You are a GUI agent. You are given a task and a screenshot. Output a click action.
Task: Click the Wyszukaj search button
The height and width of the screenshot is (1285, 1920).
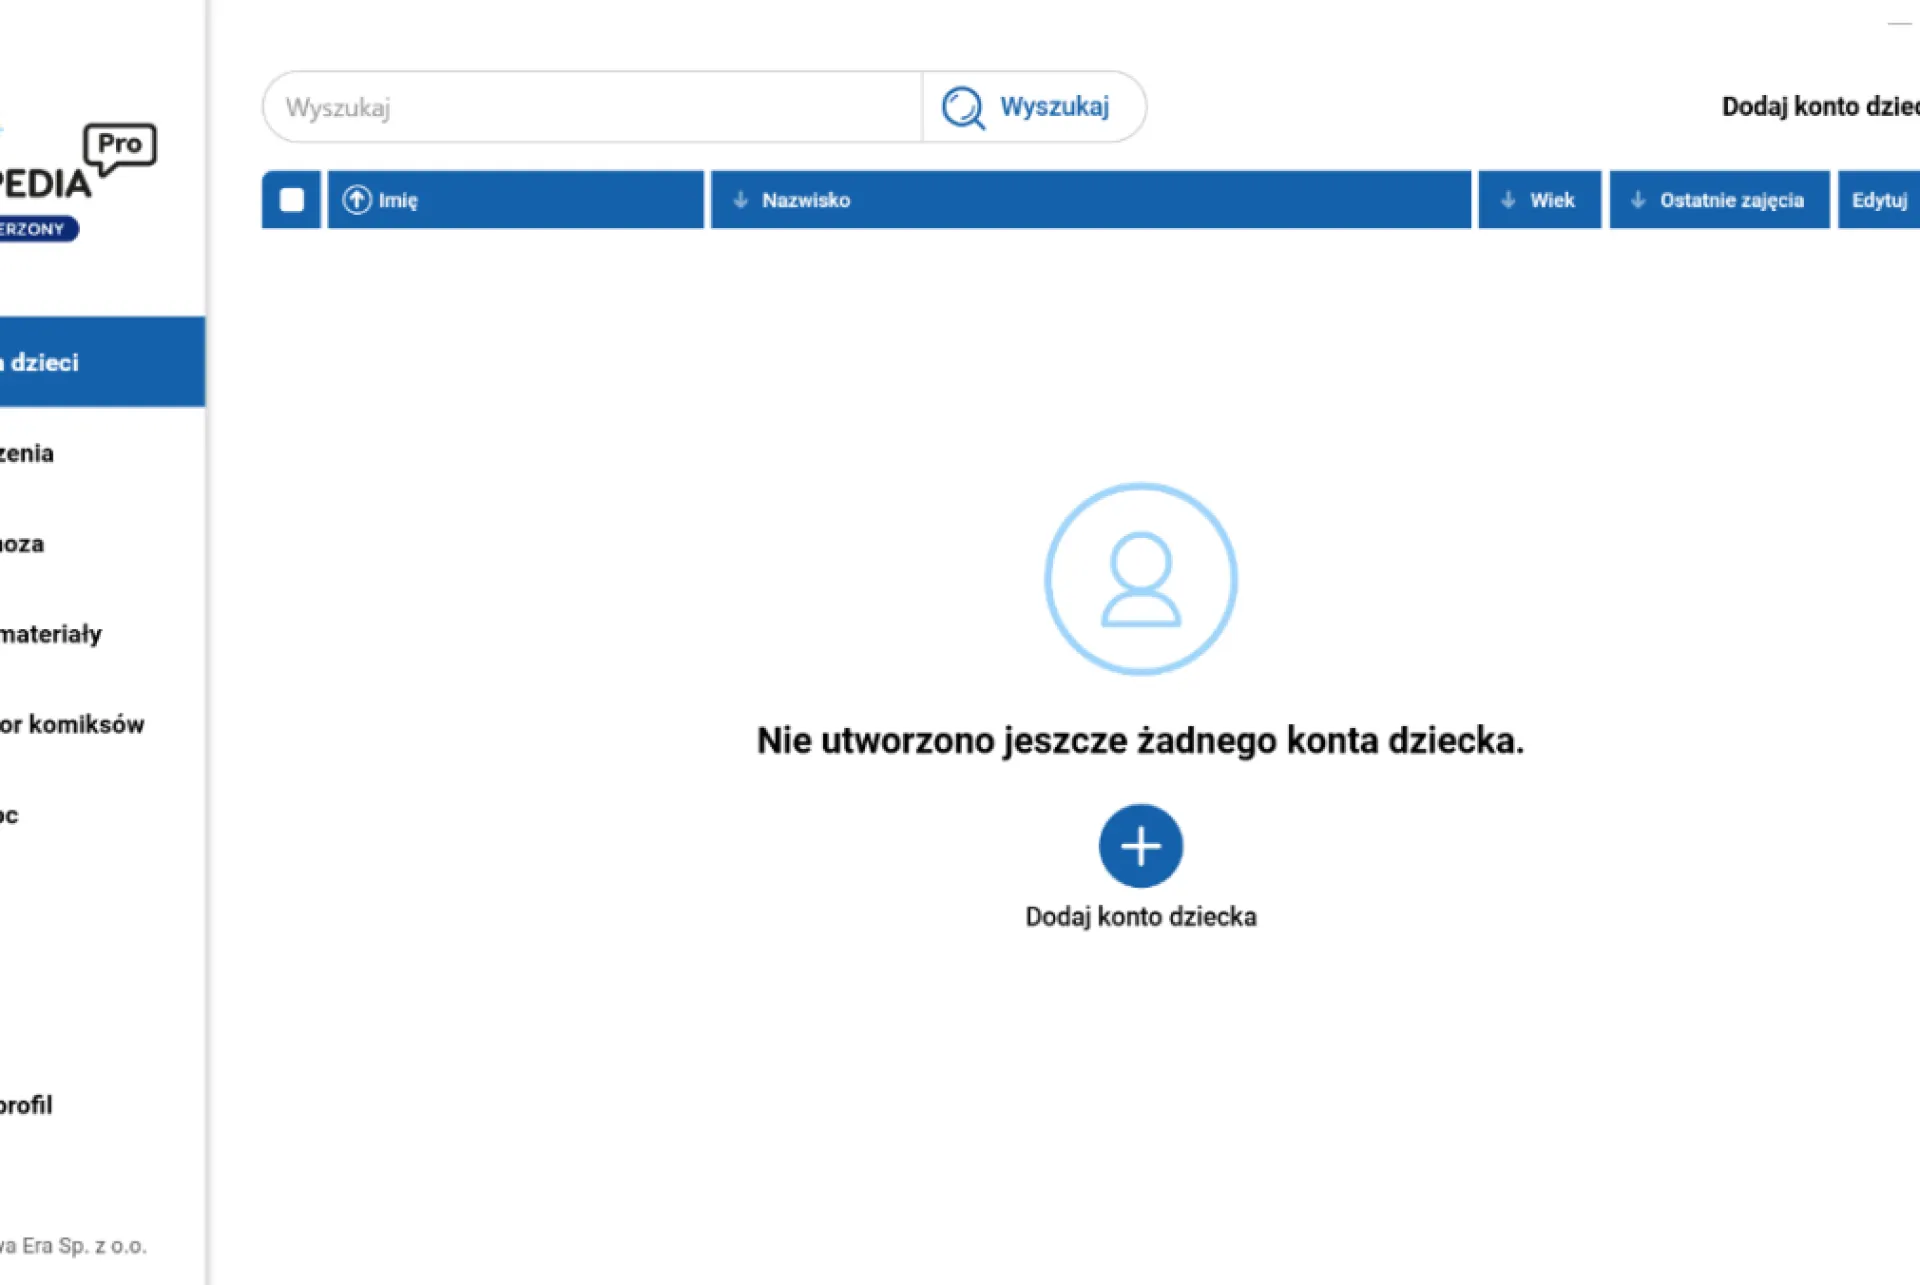click(1034, 107)
